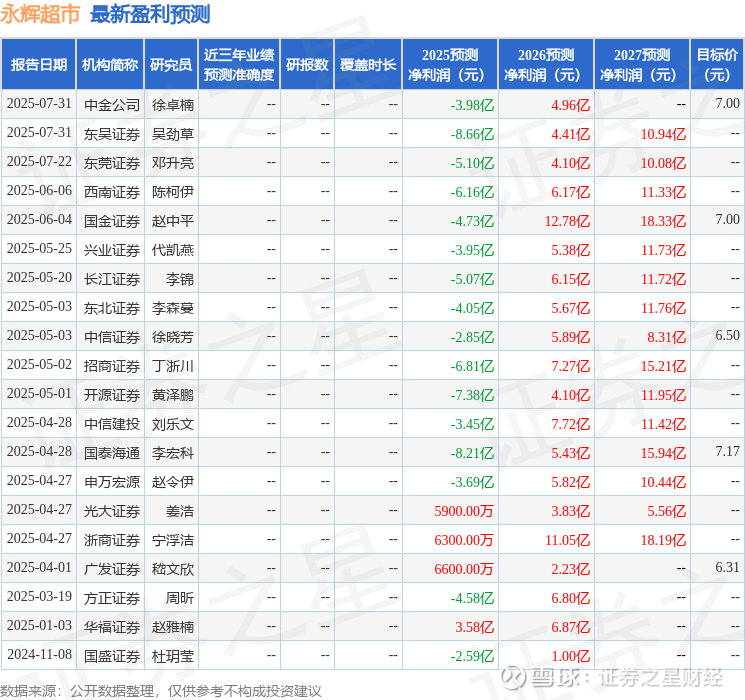This screenshot has height=700, width=745.
Task: Click analyst name 嵇文欣
Action: coord(173,569)
